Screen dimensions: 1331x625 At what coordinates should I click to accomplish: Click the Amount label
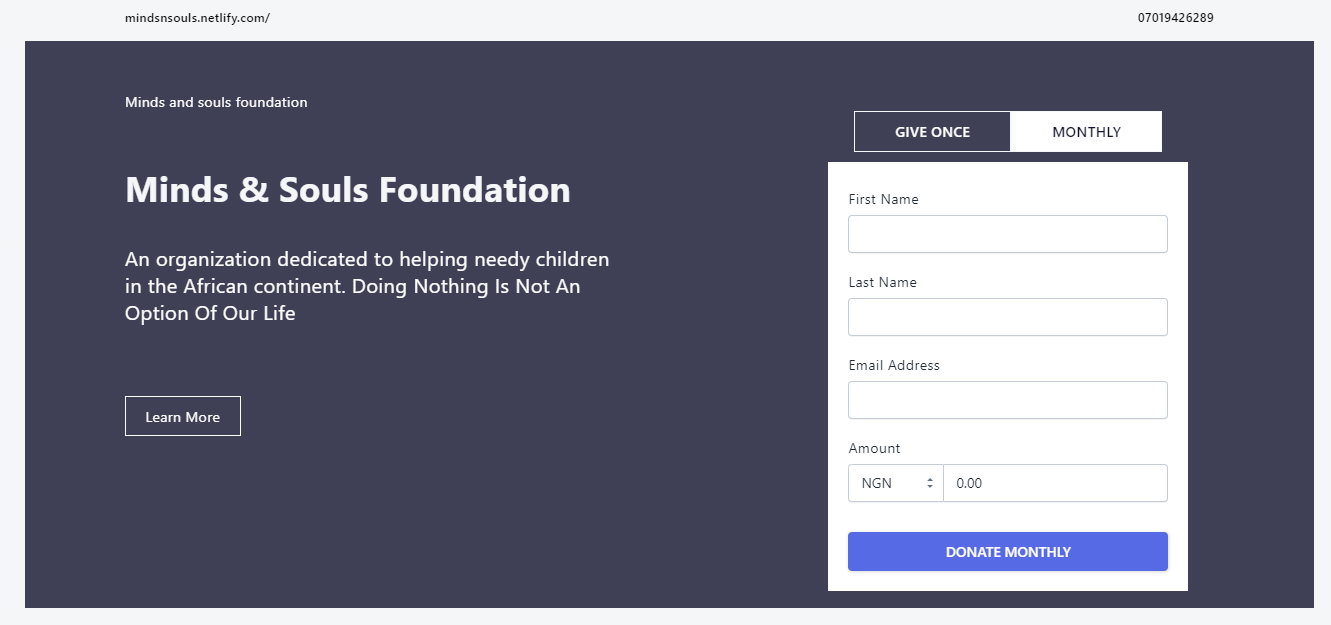tap(875, 448)
